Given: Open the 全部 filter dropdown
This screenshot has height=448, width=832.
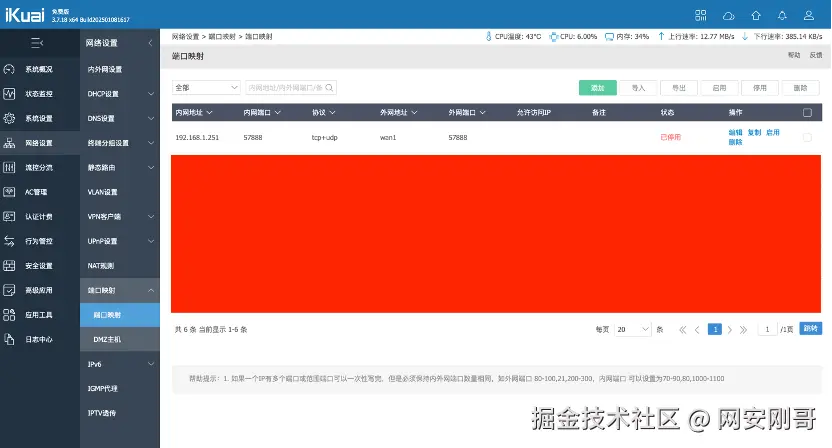Looking at the screenshot, I should coord(206,88).
